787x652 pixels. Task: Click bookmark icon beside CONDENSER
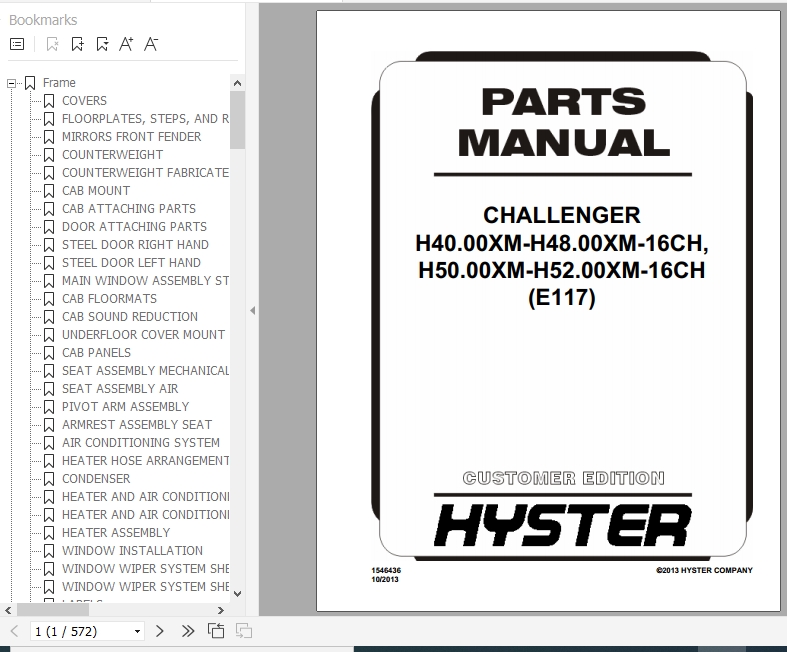49,479
